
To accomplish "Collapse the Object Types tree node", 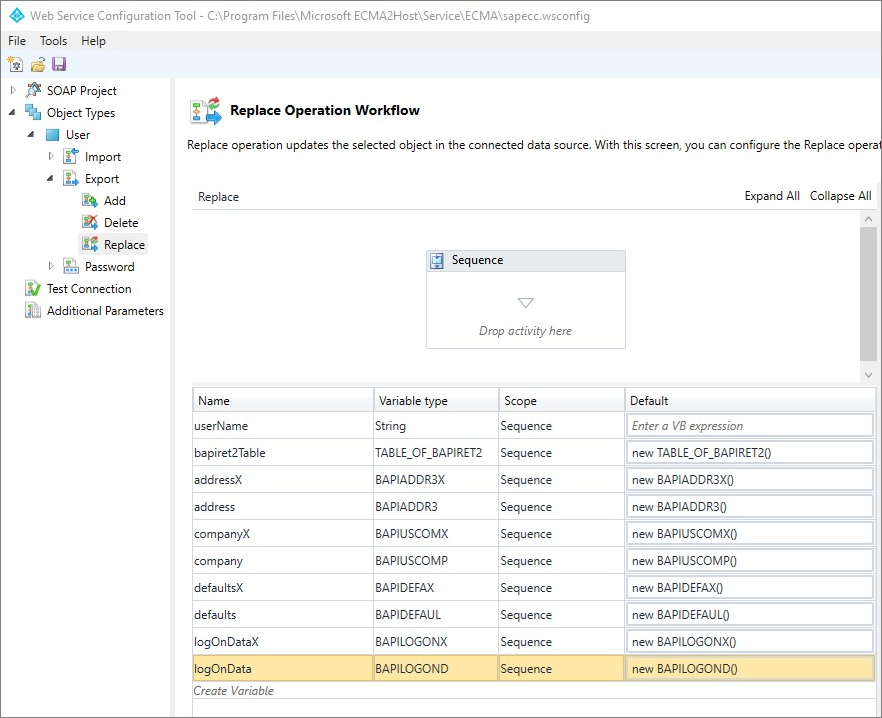I will point(13,113).
